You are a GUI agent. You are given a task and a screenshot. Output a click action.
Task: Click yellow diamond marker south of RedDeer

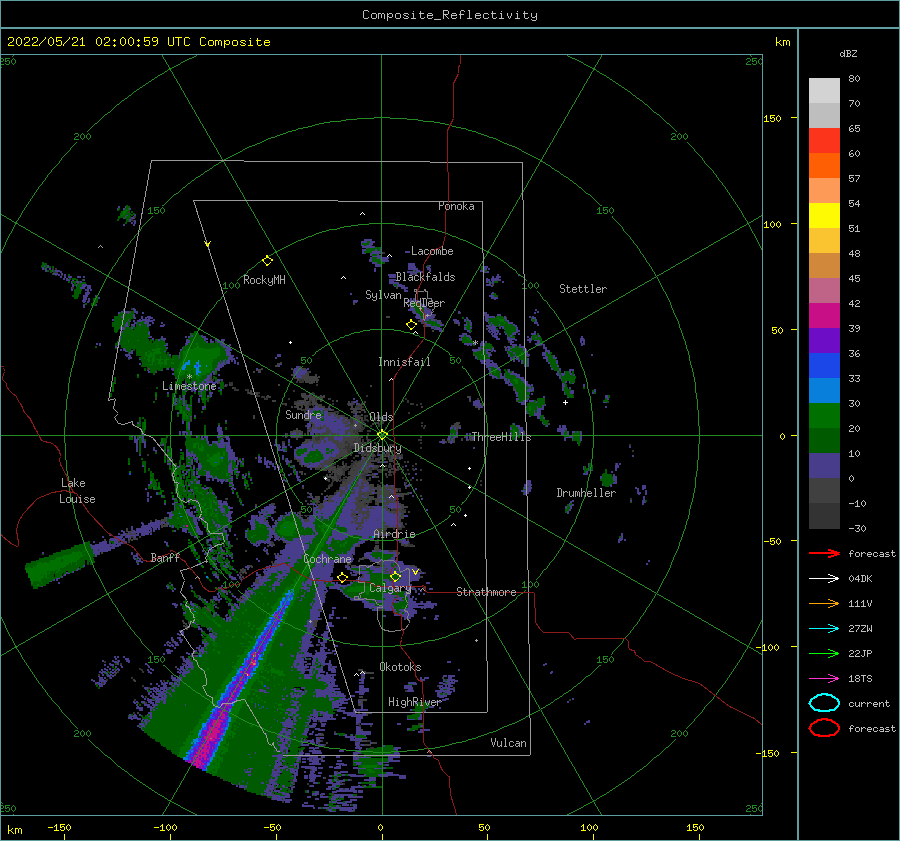click(x=412, y=325)
